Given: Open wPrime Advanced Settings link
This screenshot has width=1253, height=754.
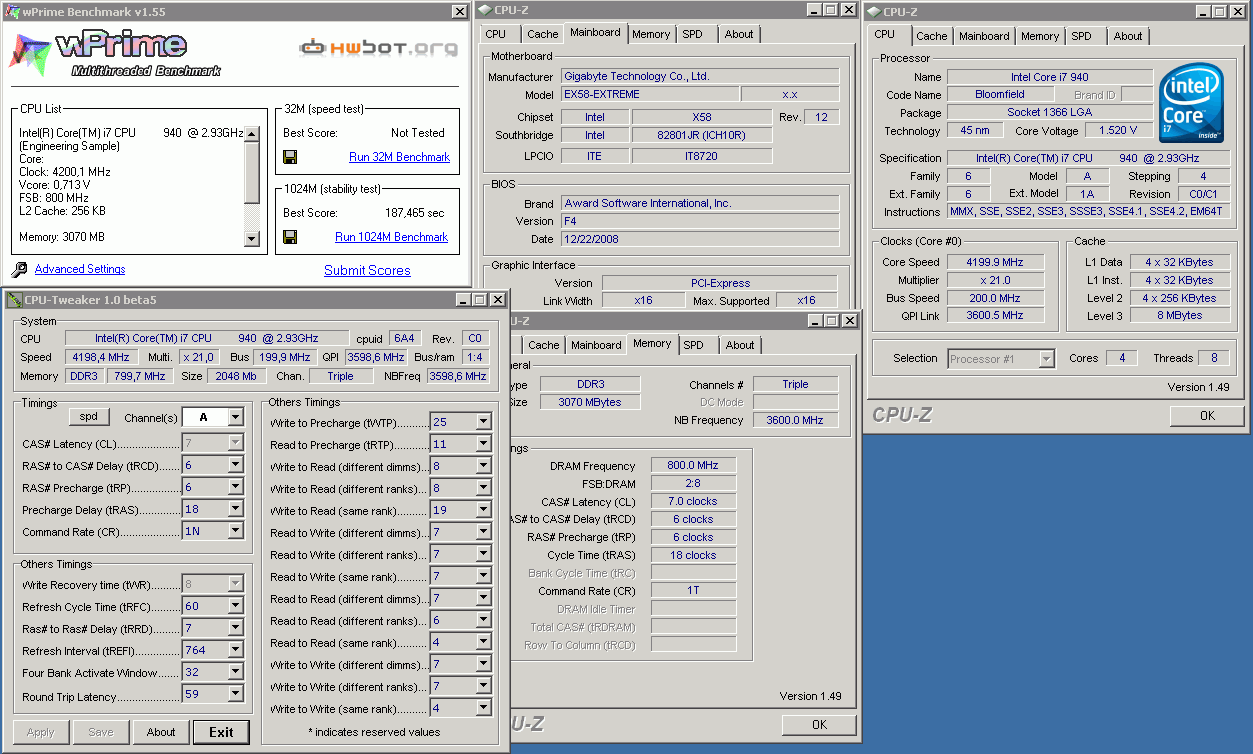Looking at the screenshot, I should coord(80,269).
